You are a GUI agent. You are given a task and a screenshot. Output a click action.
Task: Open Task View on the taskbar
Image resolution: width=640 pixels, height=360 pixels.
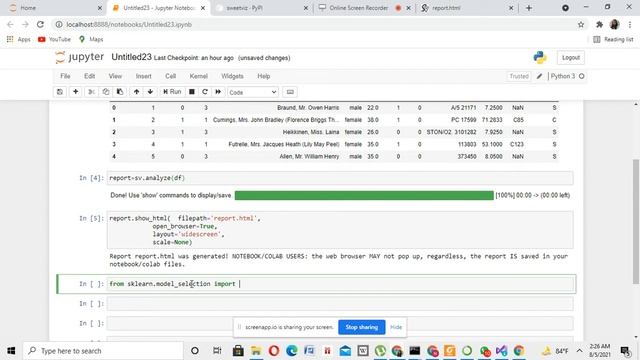217,351
